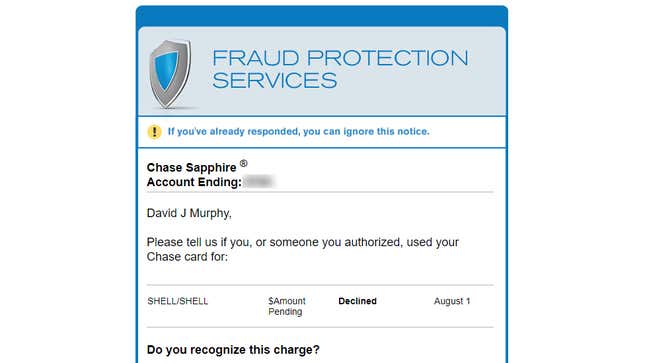Click the blurred account number
Screen dimensions: 645x363
[x=258, y=182]
